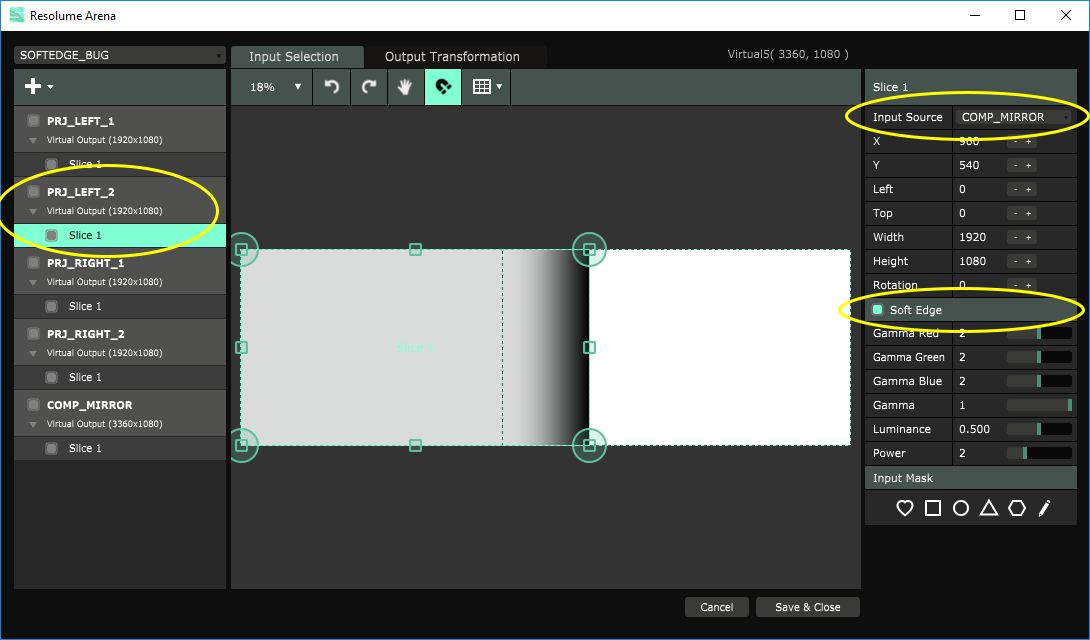Click the Cancel button

(716, 607)
